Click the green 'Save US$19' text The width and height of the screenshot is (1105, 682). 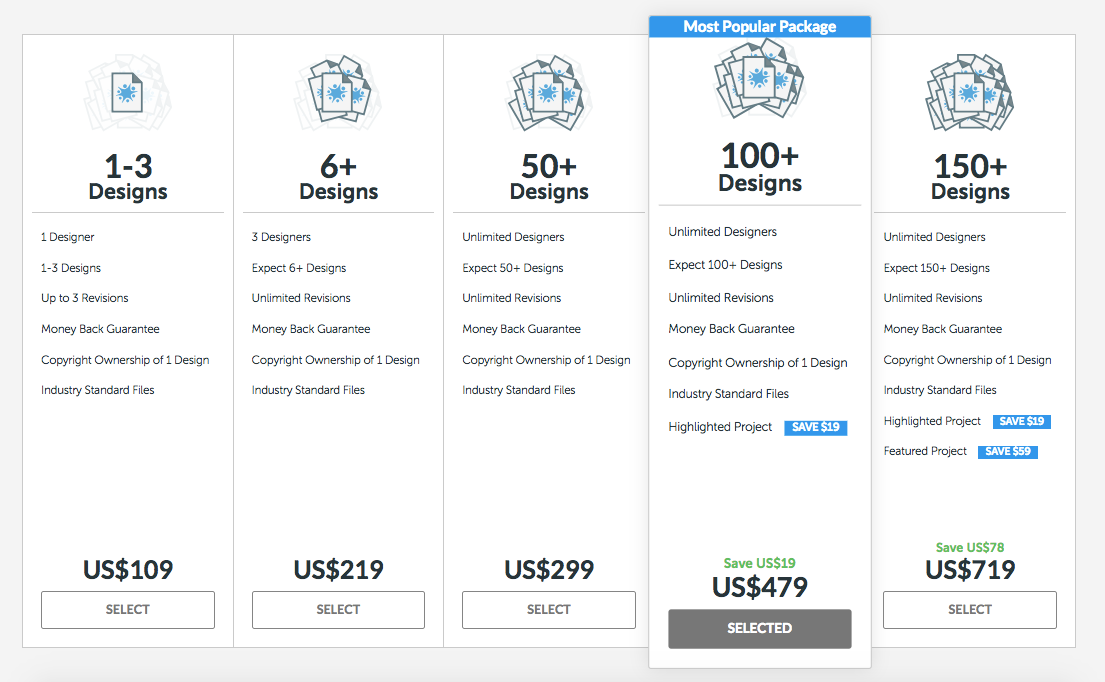click(760, 564)
